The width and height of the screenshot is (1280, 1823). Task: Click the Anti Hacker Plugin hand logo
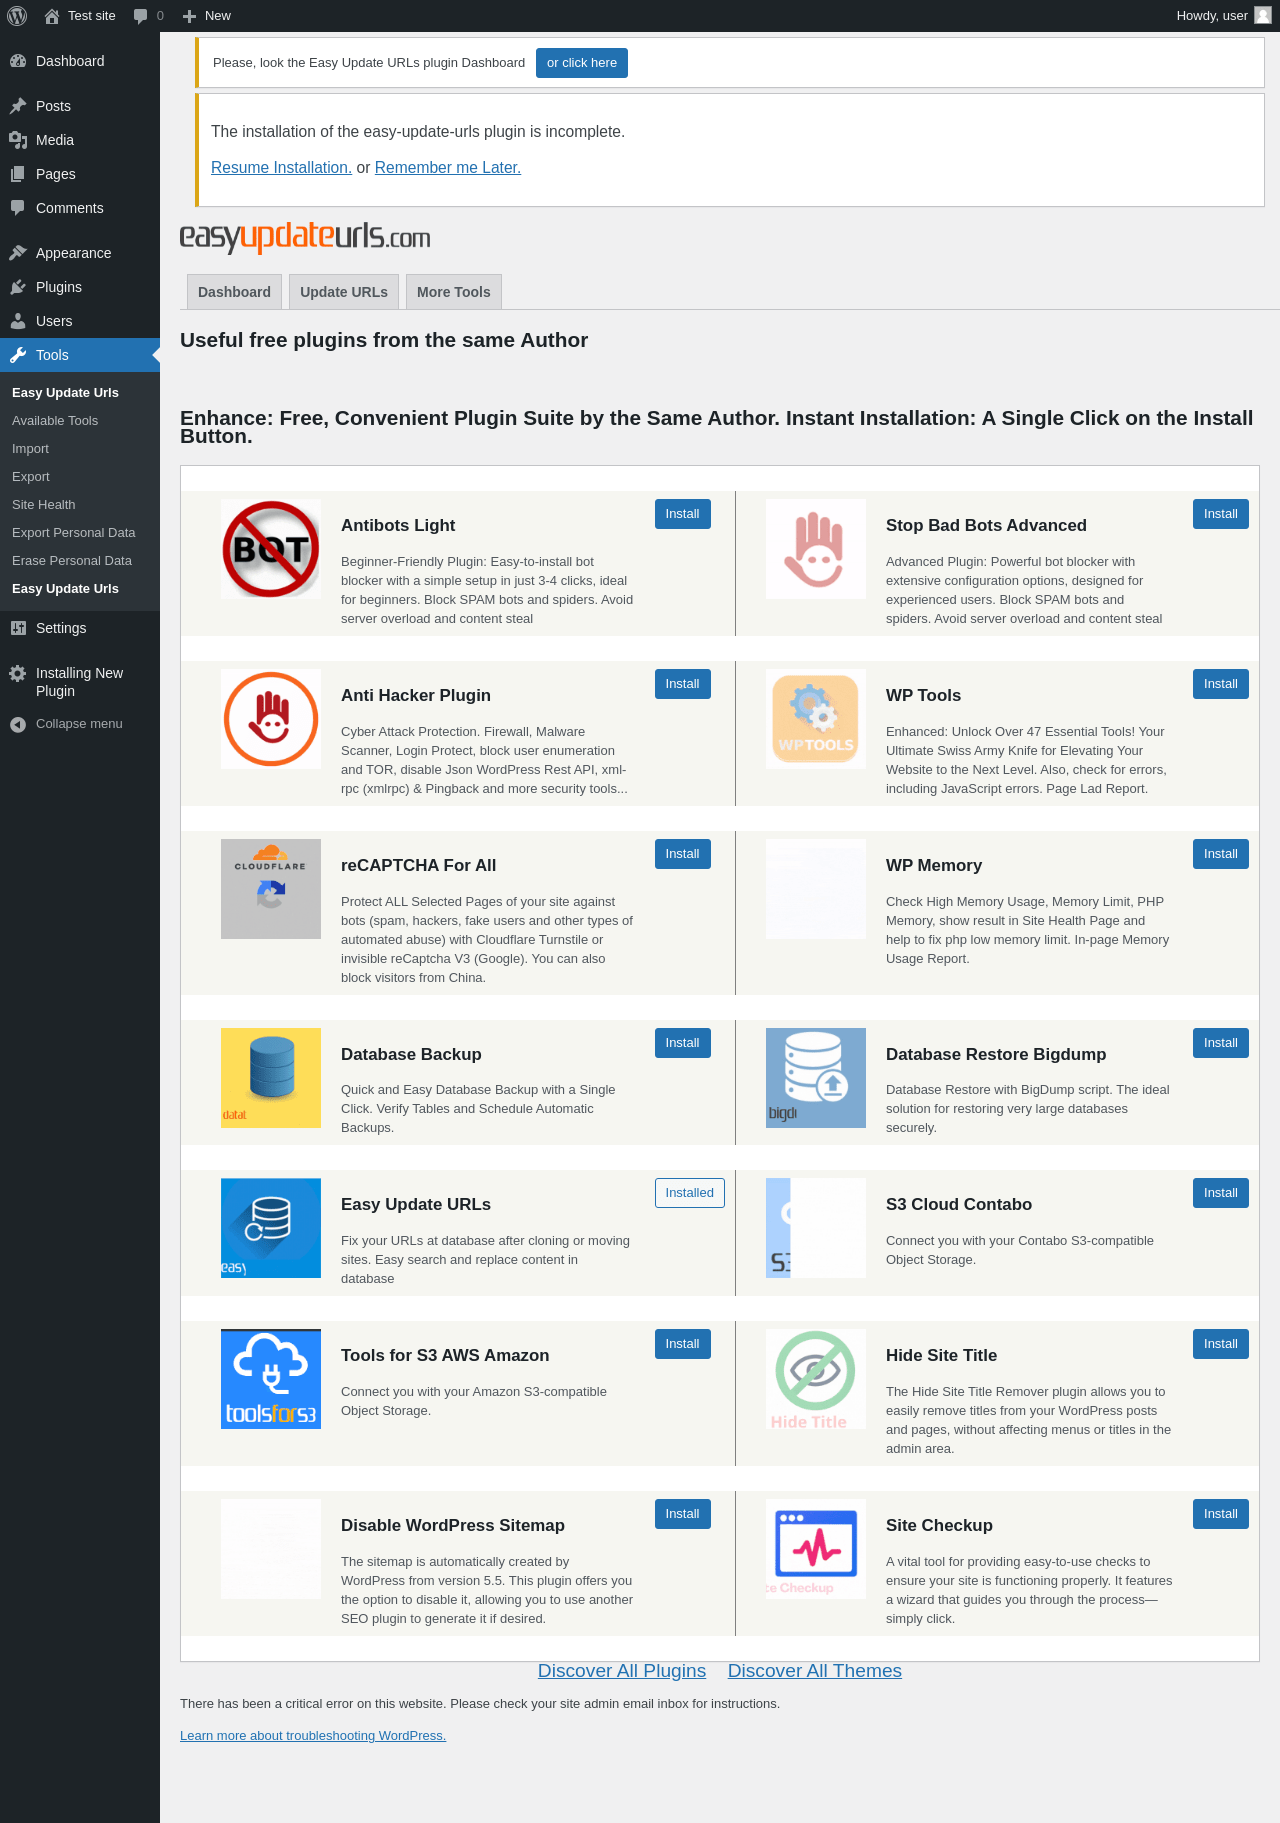pos(271,719)
